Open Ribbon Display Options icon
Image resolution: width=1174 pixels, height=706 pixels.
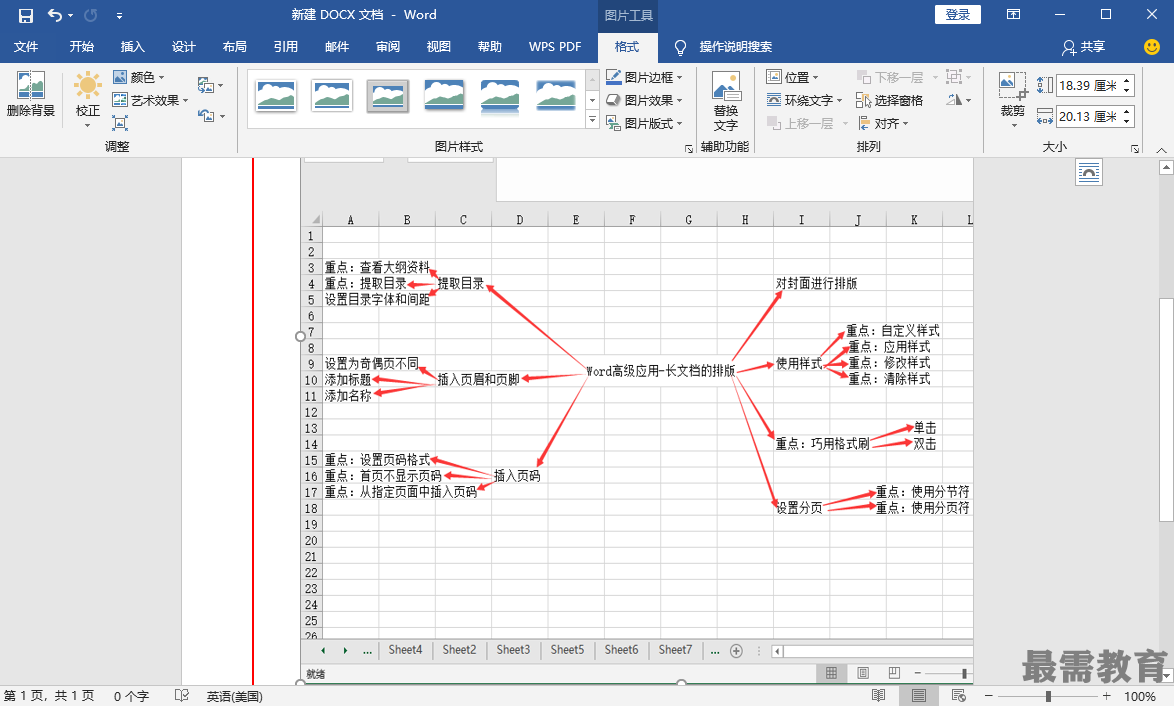(x=1013, y=14)
